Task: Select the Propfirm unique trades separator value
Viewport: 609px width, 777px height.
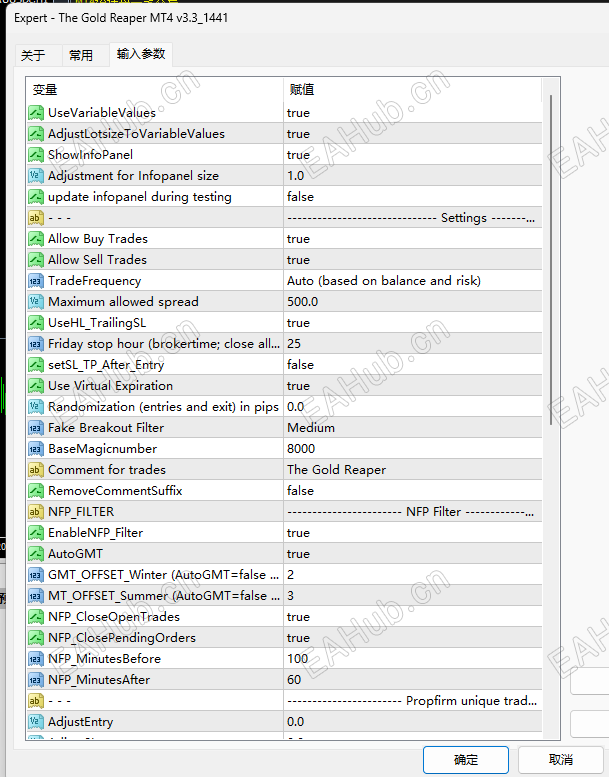Action: point(413,701)
